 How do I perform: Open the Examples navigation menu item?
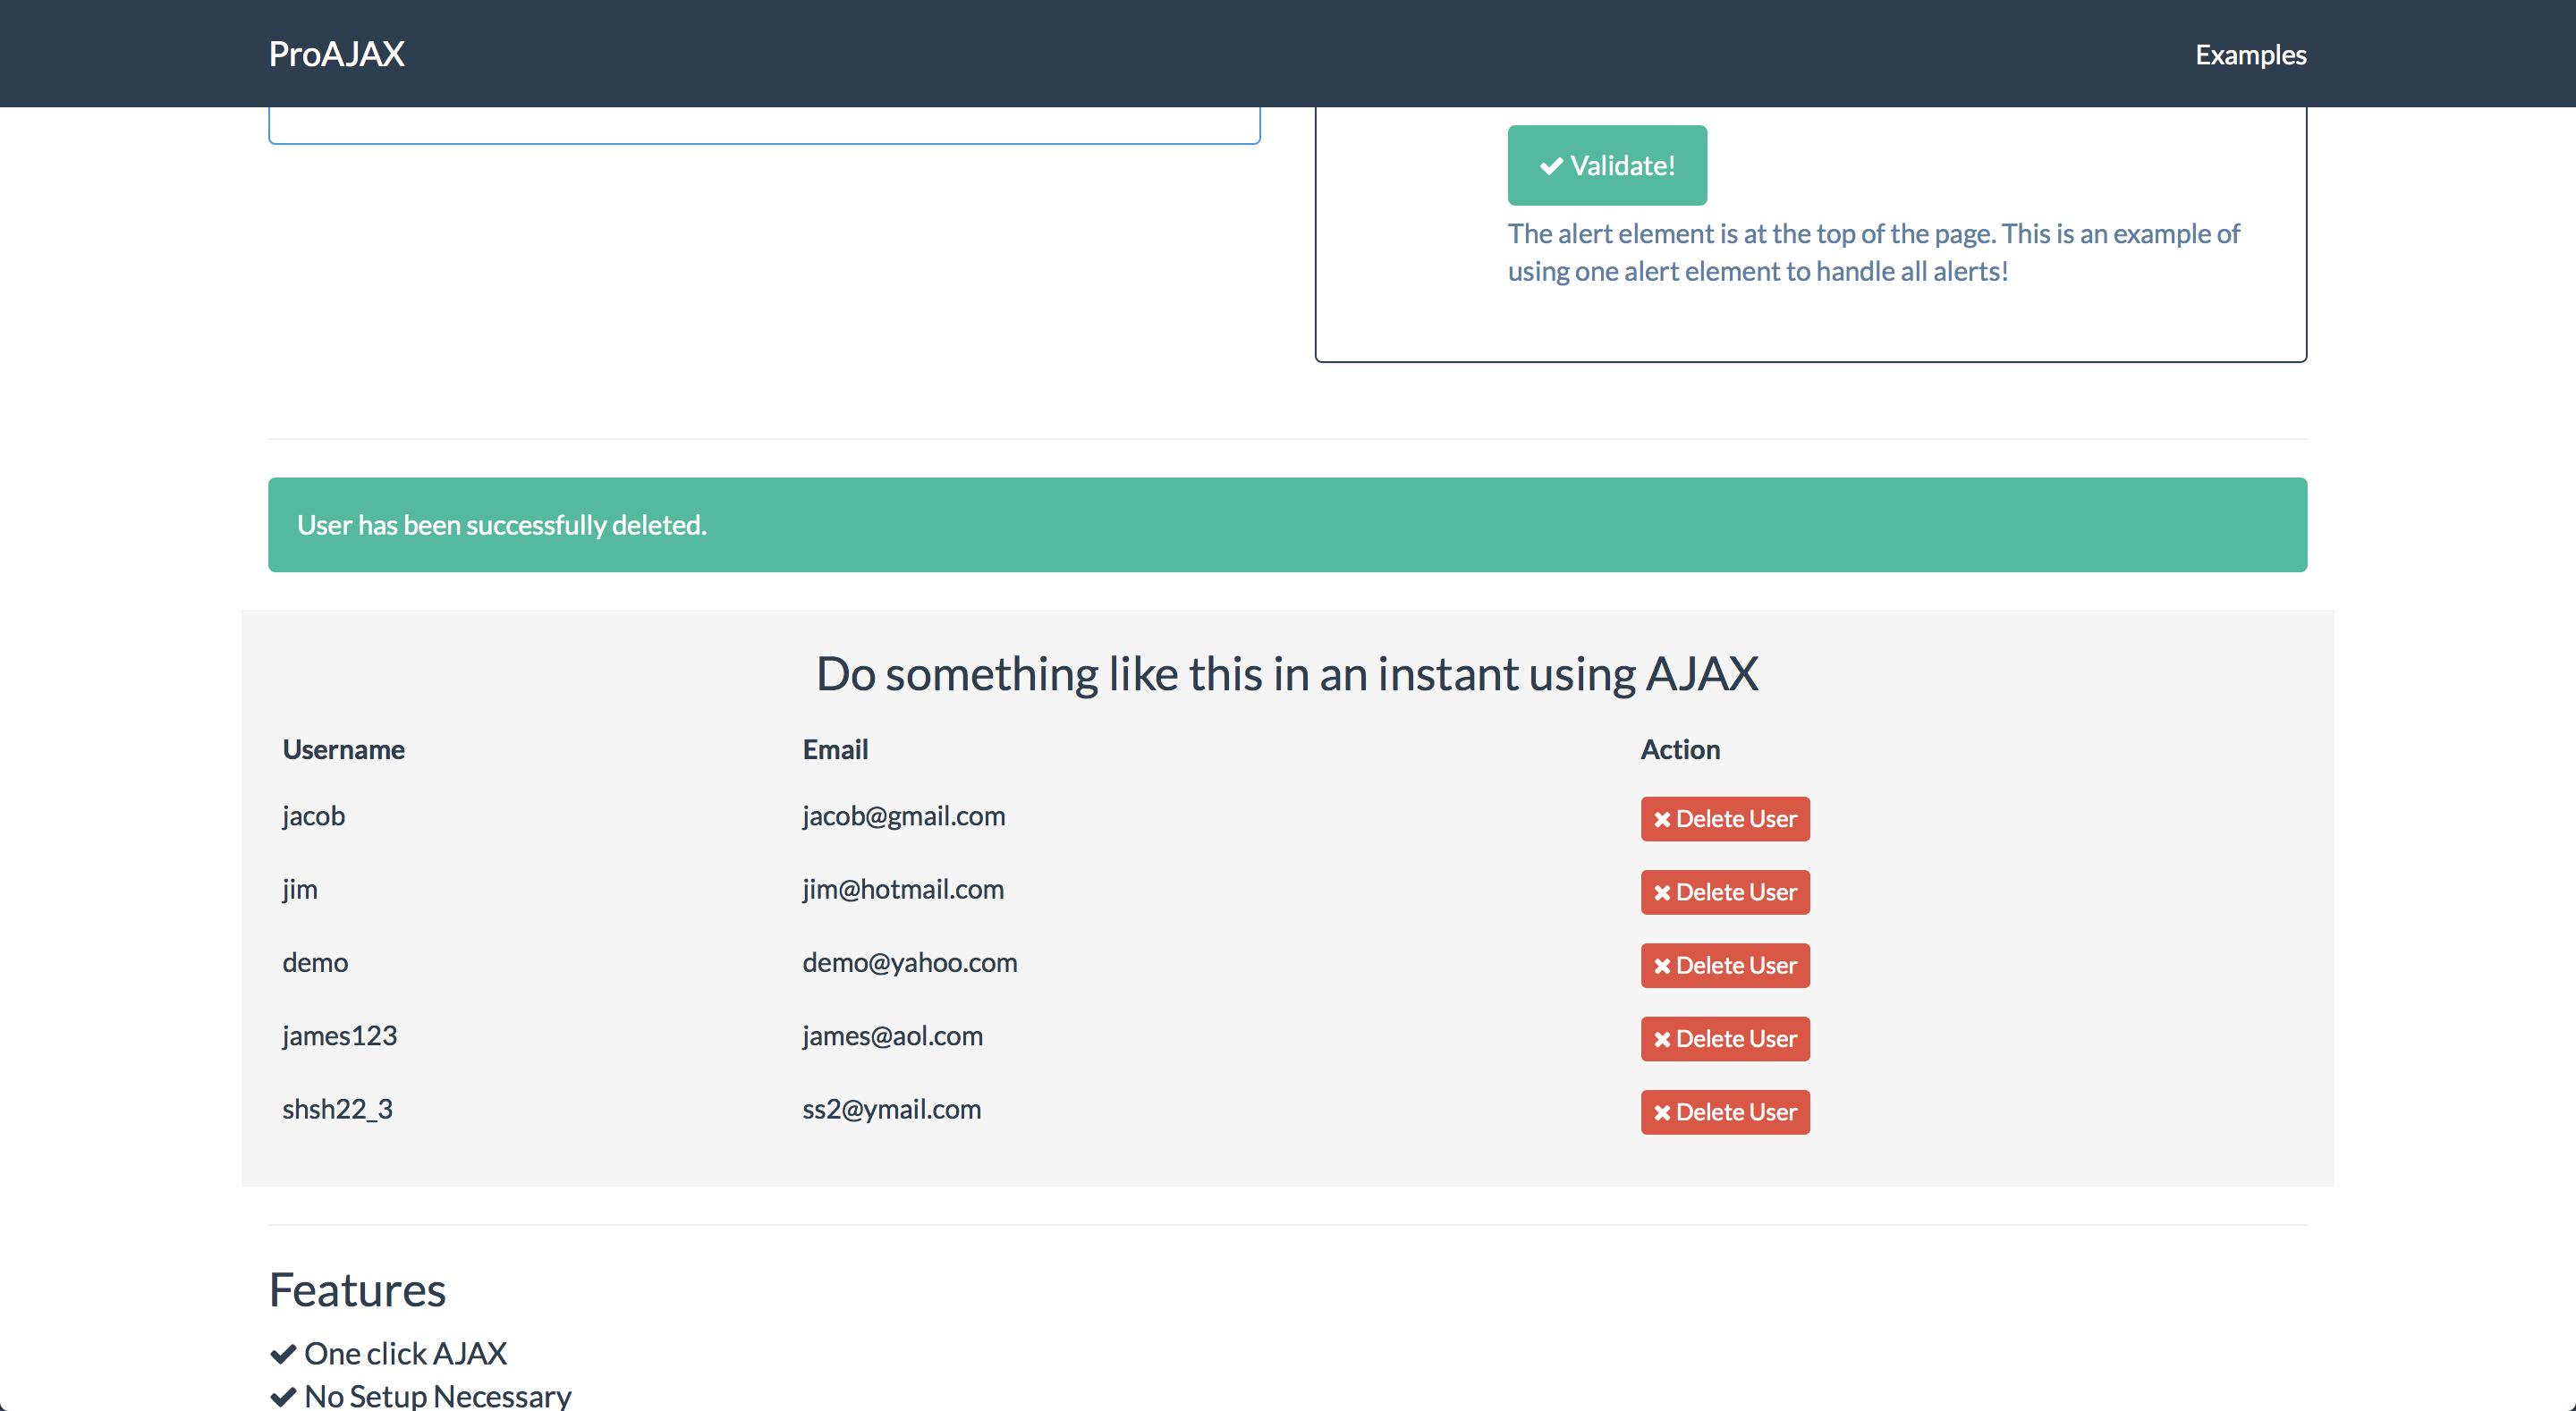click(2250, 55)
